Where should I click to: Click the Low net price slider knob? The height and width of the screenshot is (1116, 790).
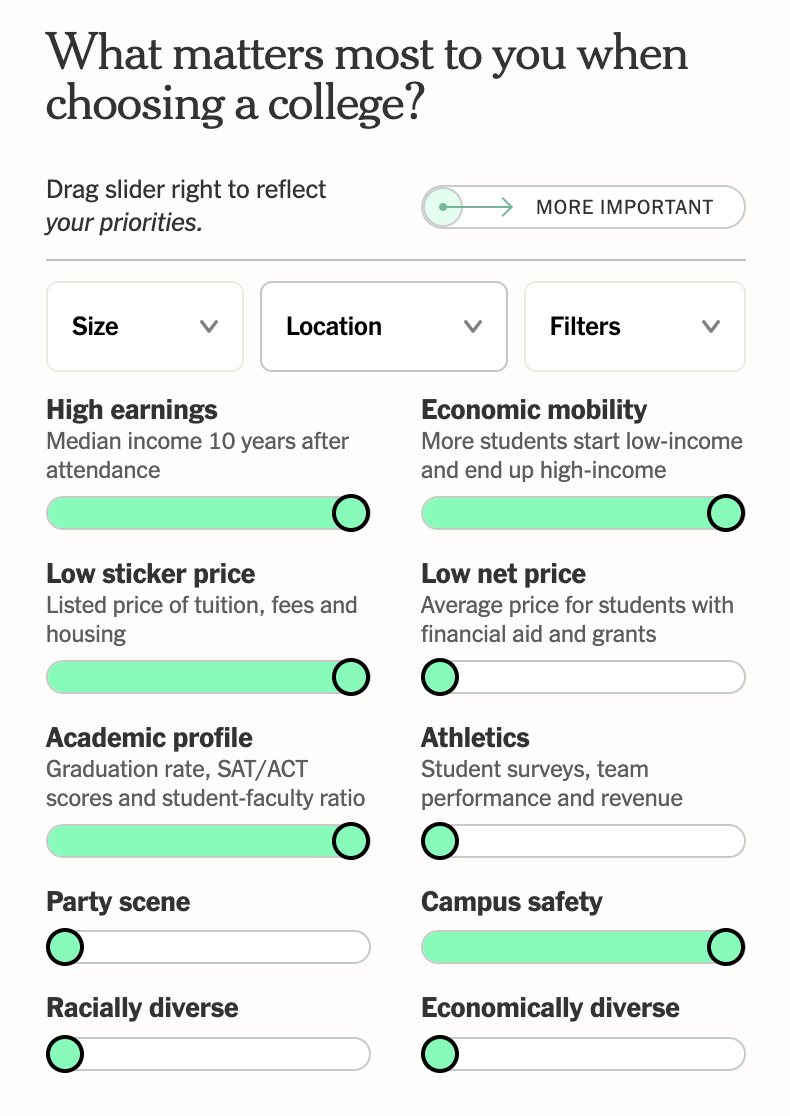(x=440, y=677)
